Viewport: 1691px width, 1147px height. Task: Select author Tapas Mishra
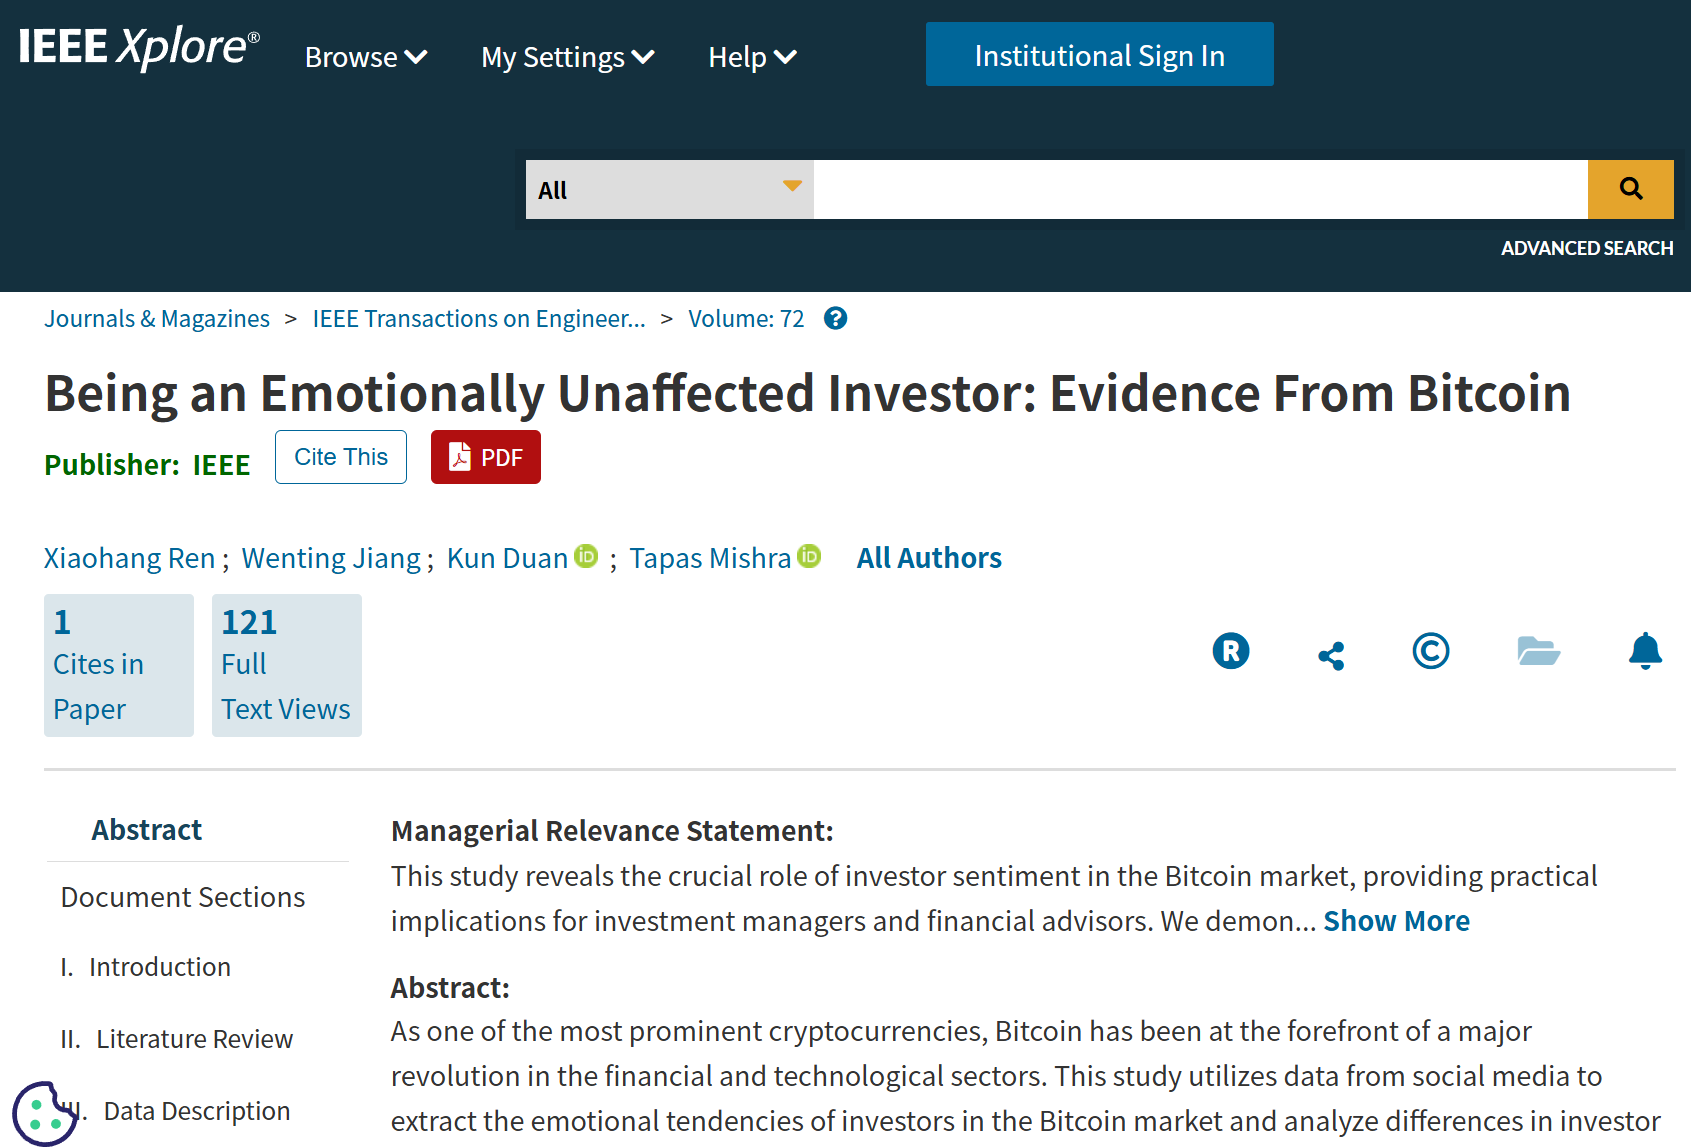click(x=710, y=557)
